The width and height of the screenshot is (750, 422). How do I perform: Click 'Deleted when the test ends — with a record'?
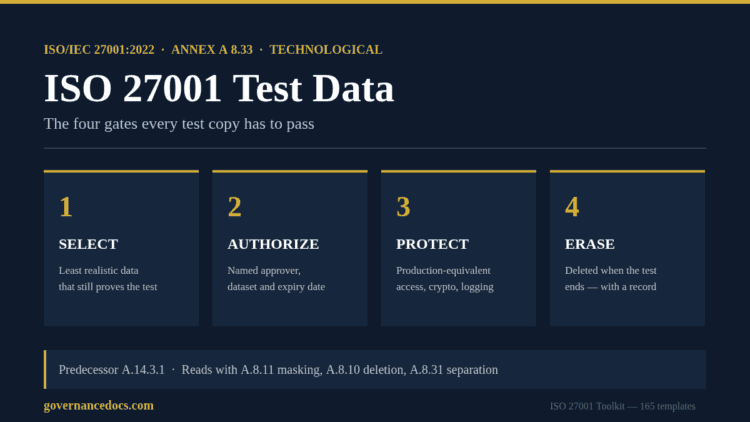[611, 278]
